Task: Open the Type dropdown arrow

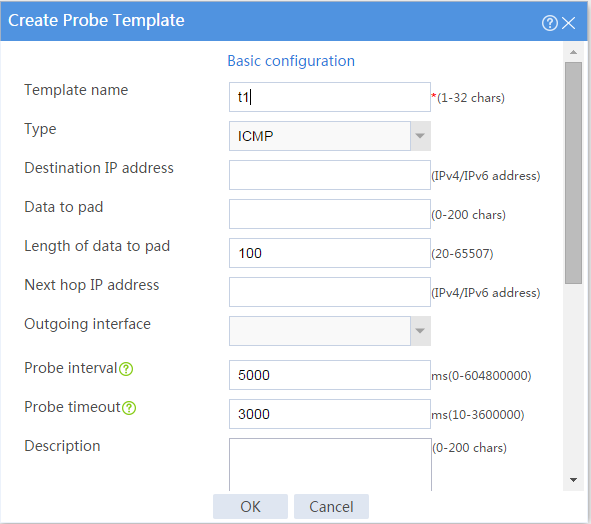Action: click(x=420, y=136)
